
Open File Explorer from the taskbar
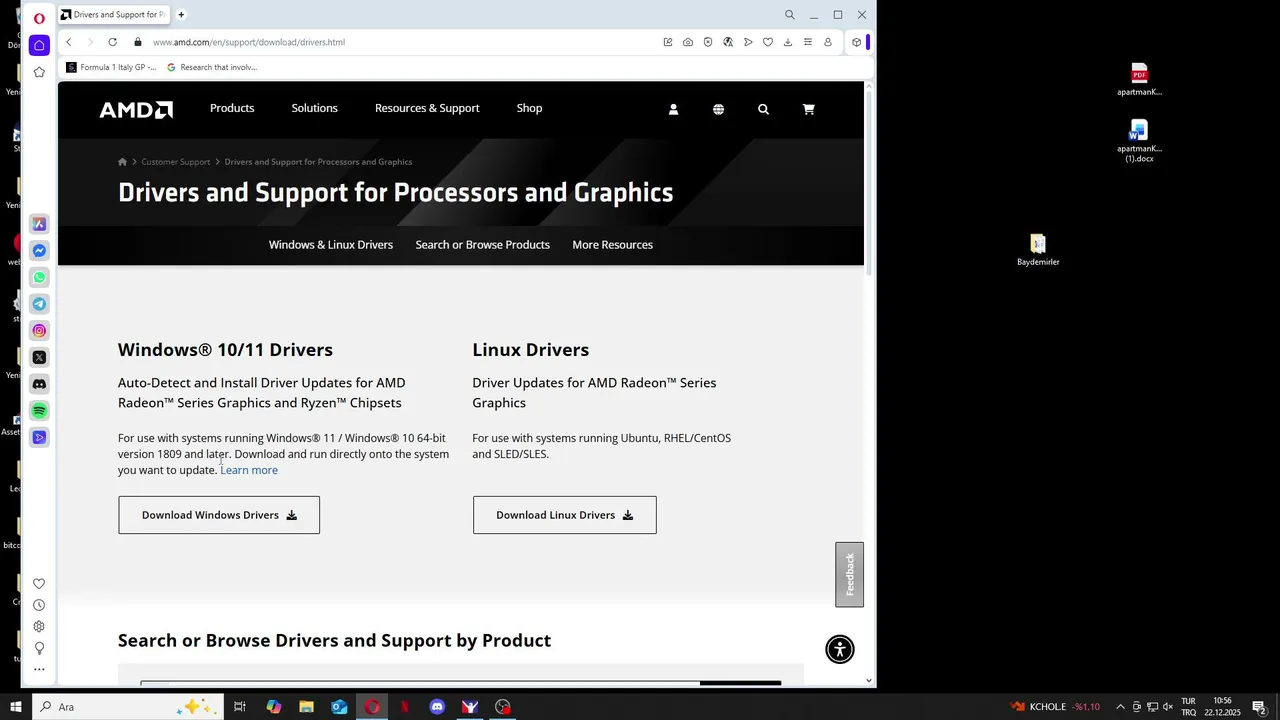(306, 707)
